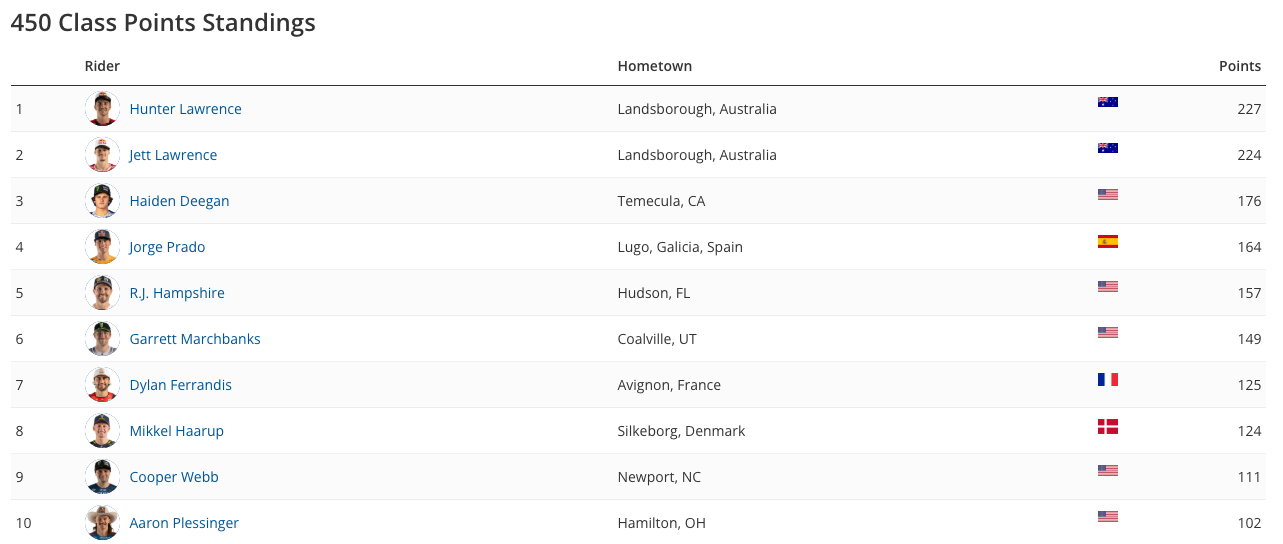
Task: Open Hunter Lawrence rider link
Action: click(185, 109)
